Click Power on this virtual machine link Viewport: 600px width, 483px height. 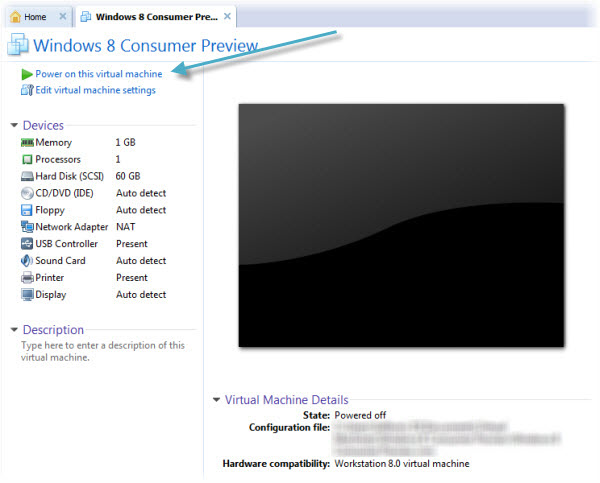tap(98, 74)
